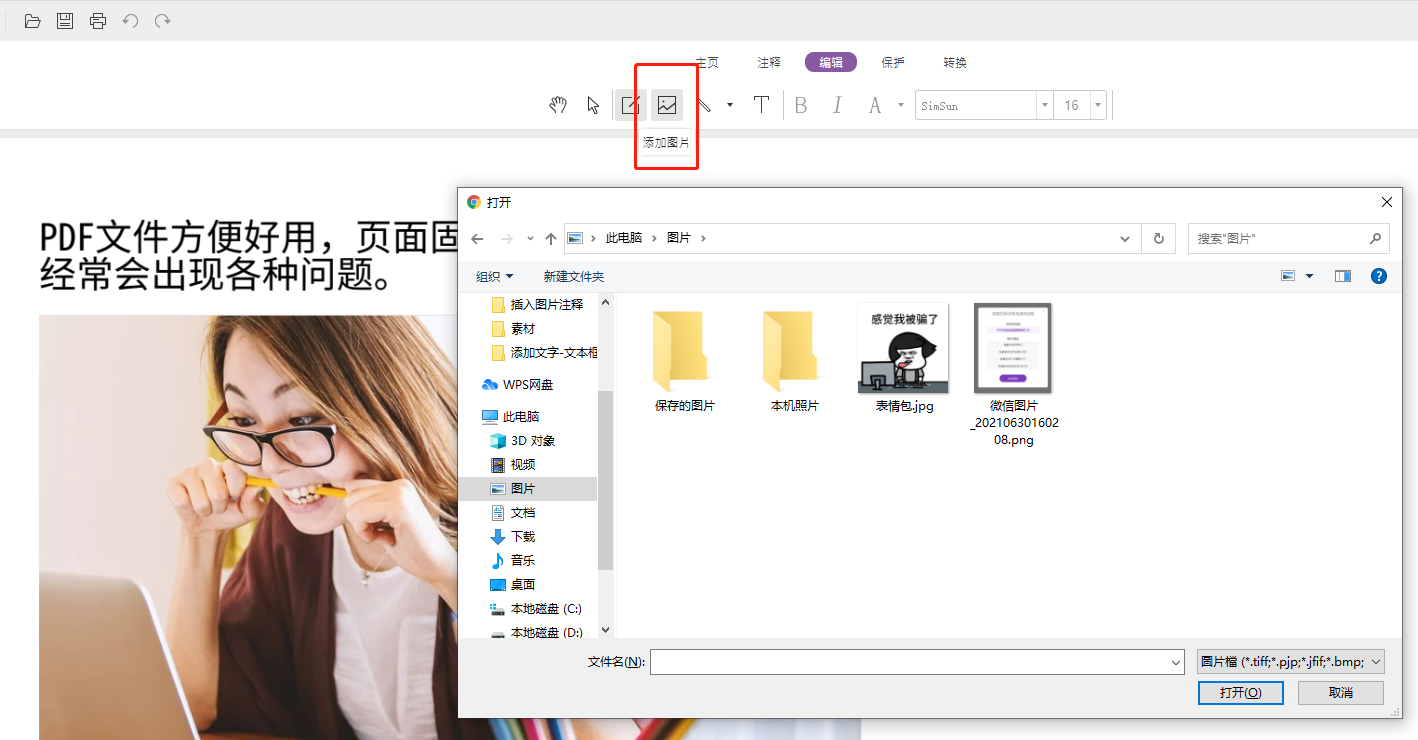Click the Undo icon
Screen dimensions: 1418x740
pyautogui.click(x=130, y=20)
